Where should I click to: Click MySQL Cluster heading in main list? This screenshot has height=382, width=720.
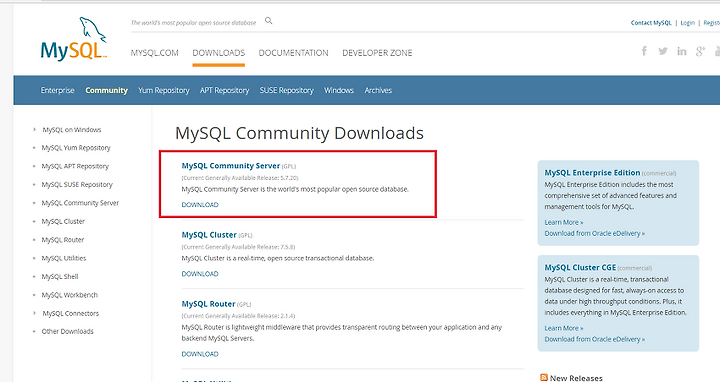pos(209,235)
